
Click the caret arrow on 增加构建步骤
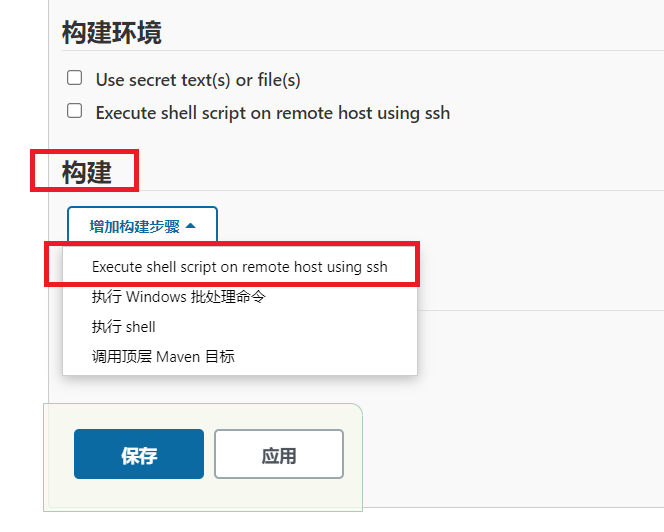coord(191,226)
